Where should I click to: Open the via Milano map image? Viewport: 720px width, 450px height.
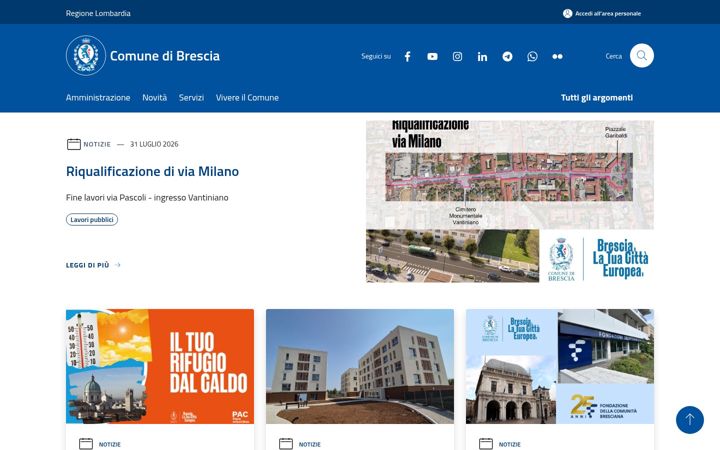tap(510, 201)
